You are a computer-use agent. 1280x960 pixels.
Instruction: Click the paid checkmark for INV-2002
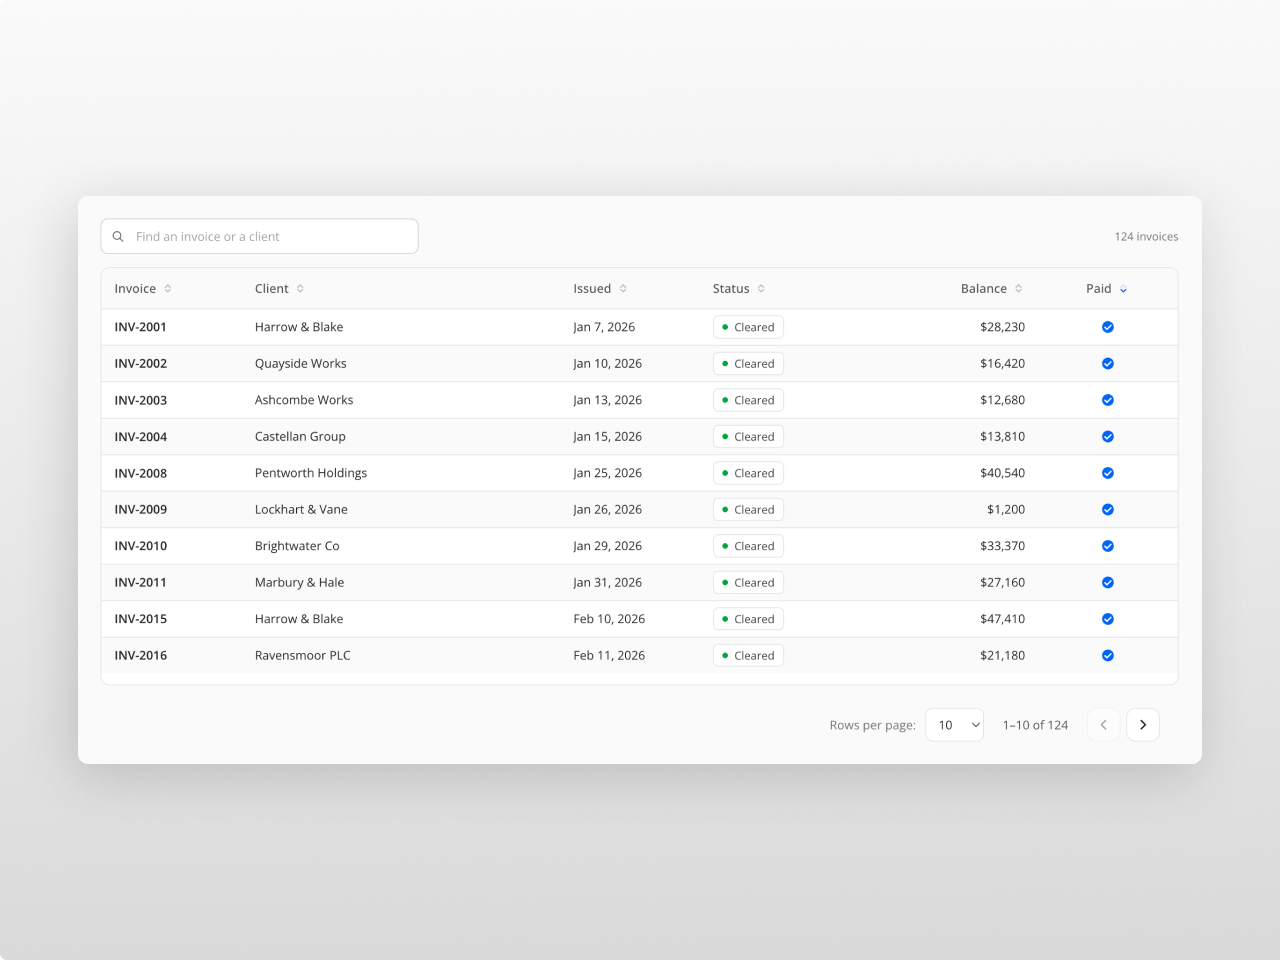[1108, 364]
